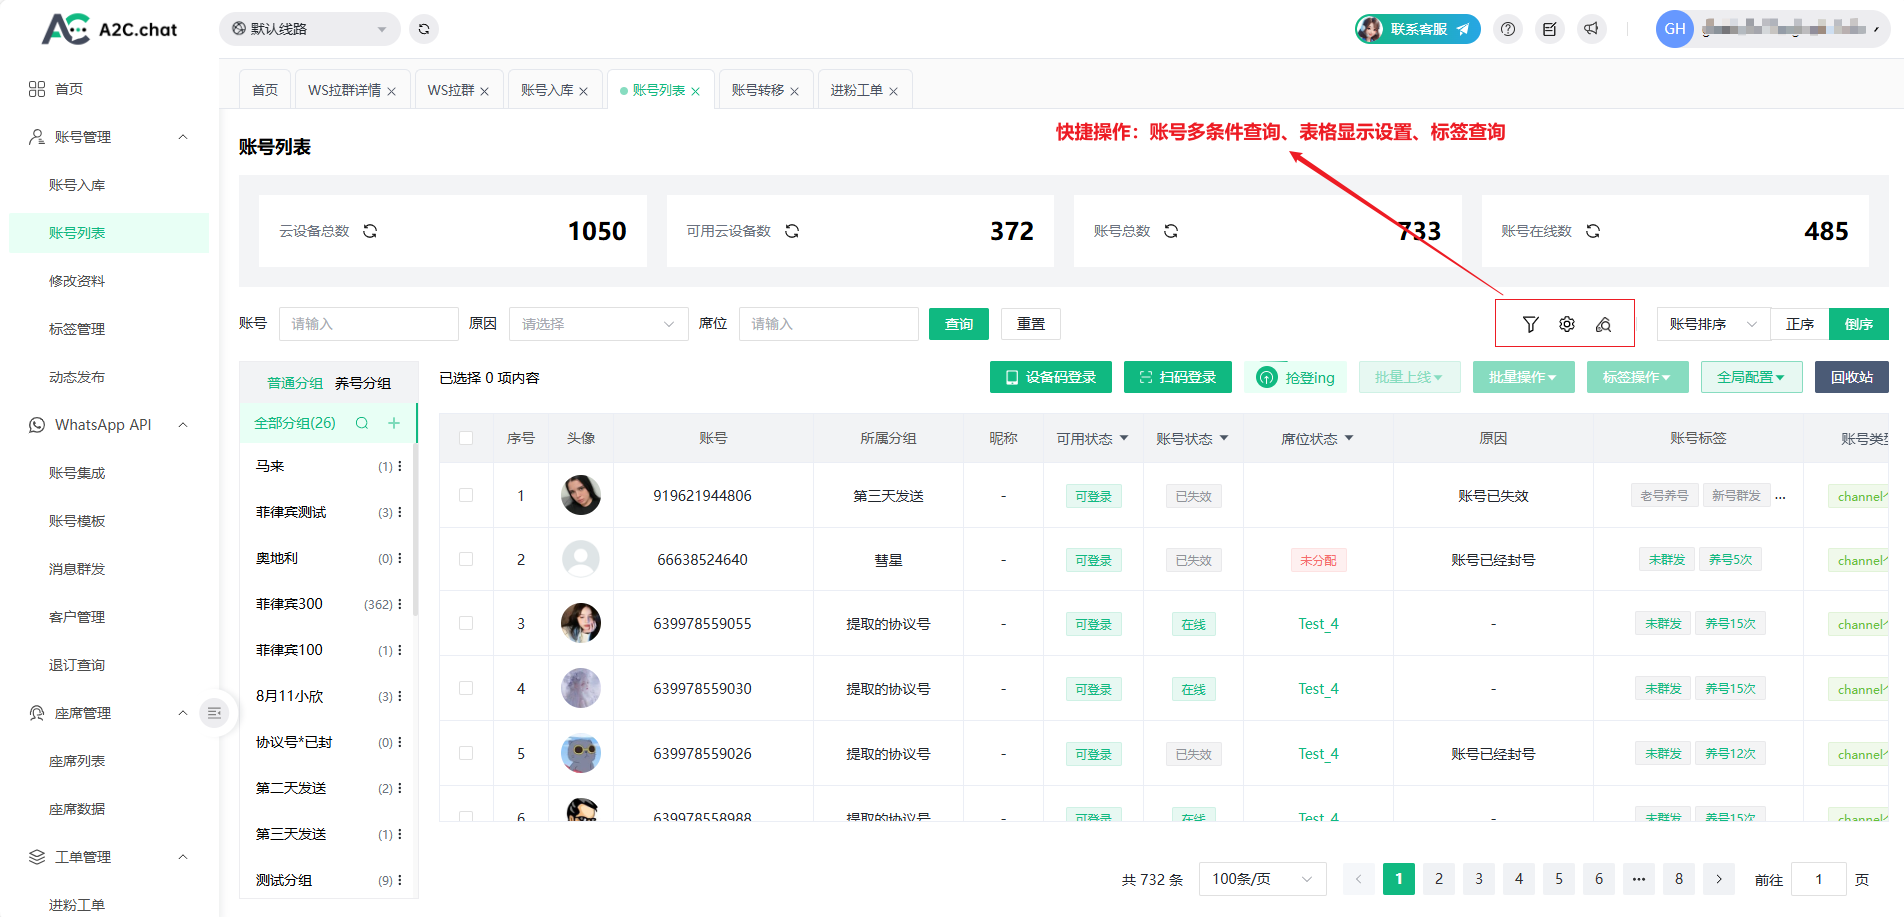
Task: Expand the 100 per page dropdown
Action: click(x=1262, y=879)
